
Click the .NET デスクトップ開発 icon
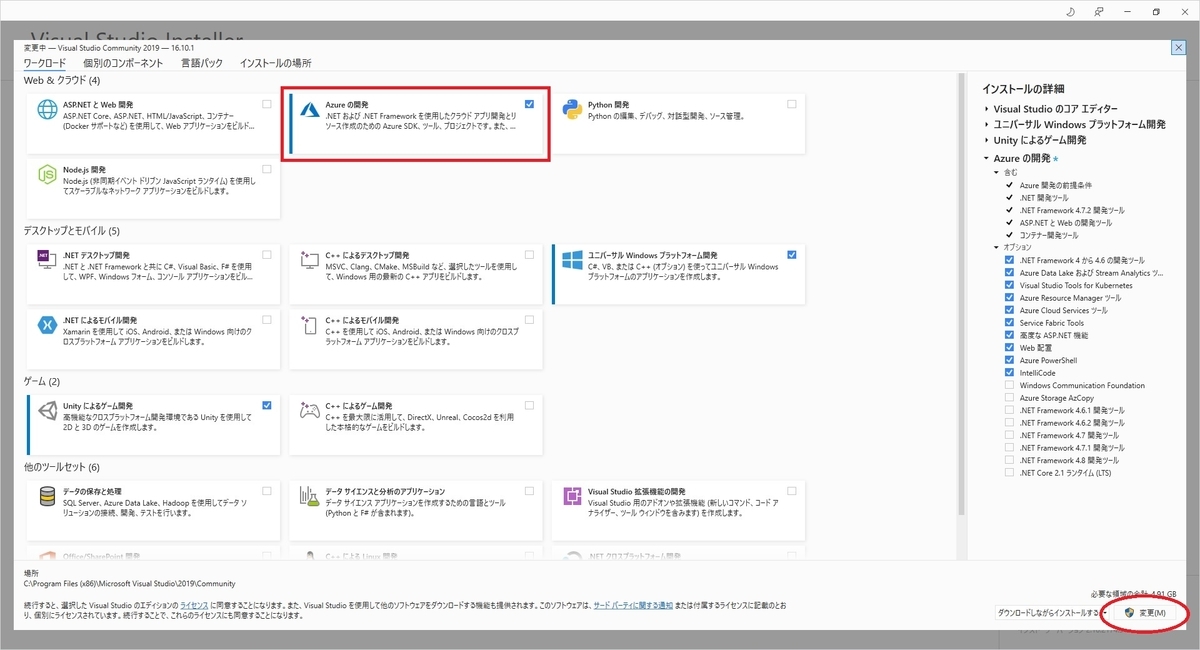[47, 260]
